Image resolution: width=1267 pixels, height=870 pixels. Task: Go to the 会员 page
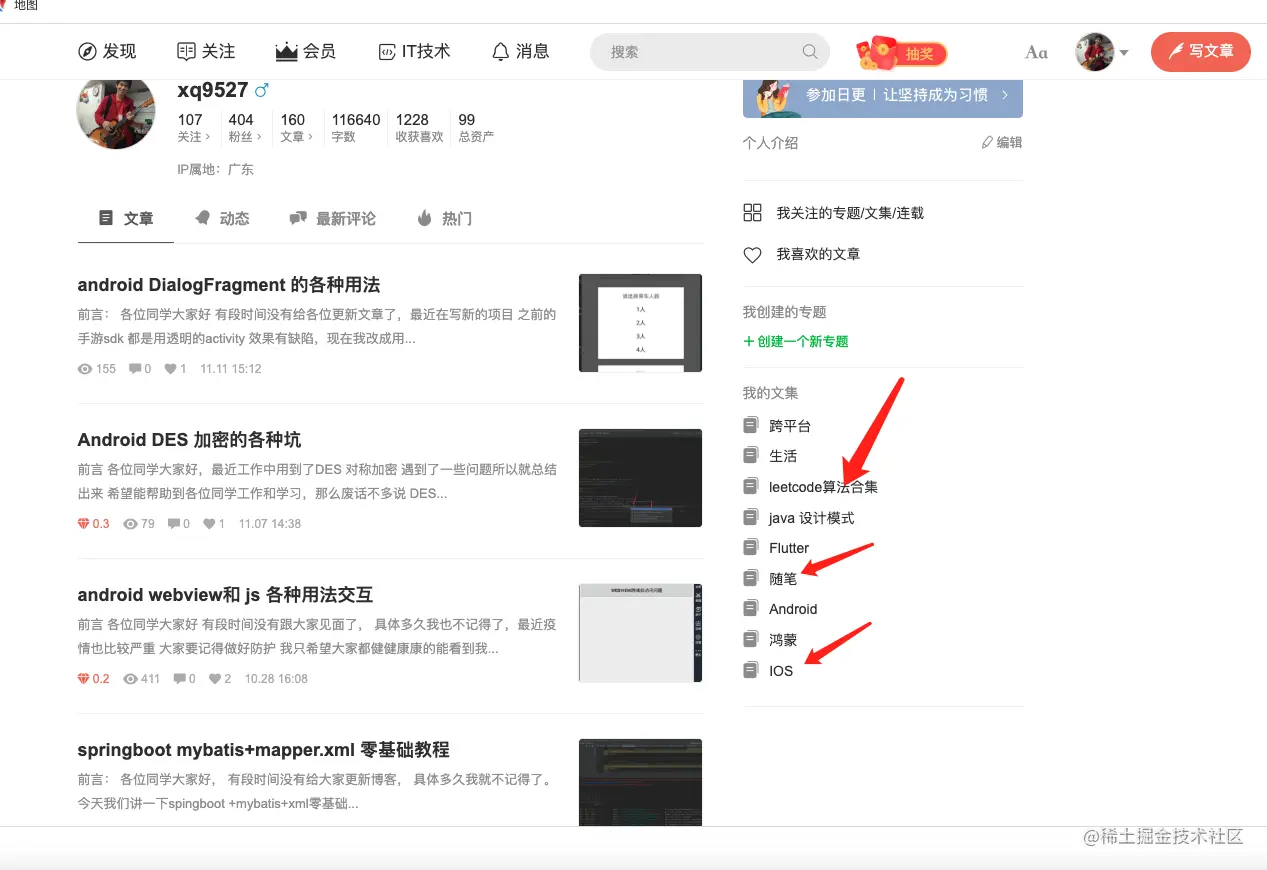306,51
